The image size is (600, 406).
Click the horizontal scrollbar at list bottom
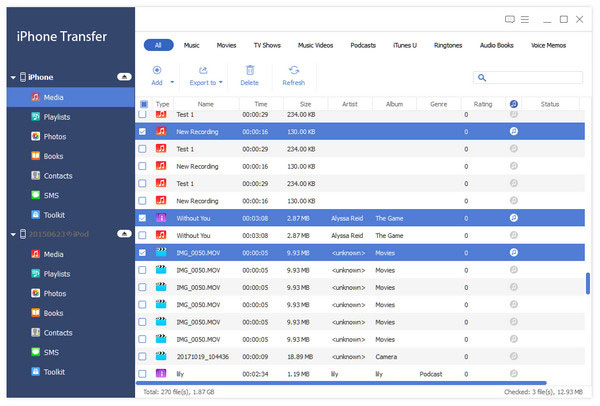pos(341,383)
